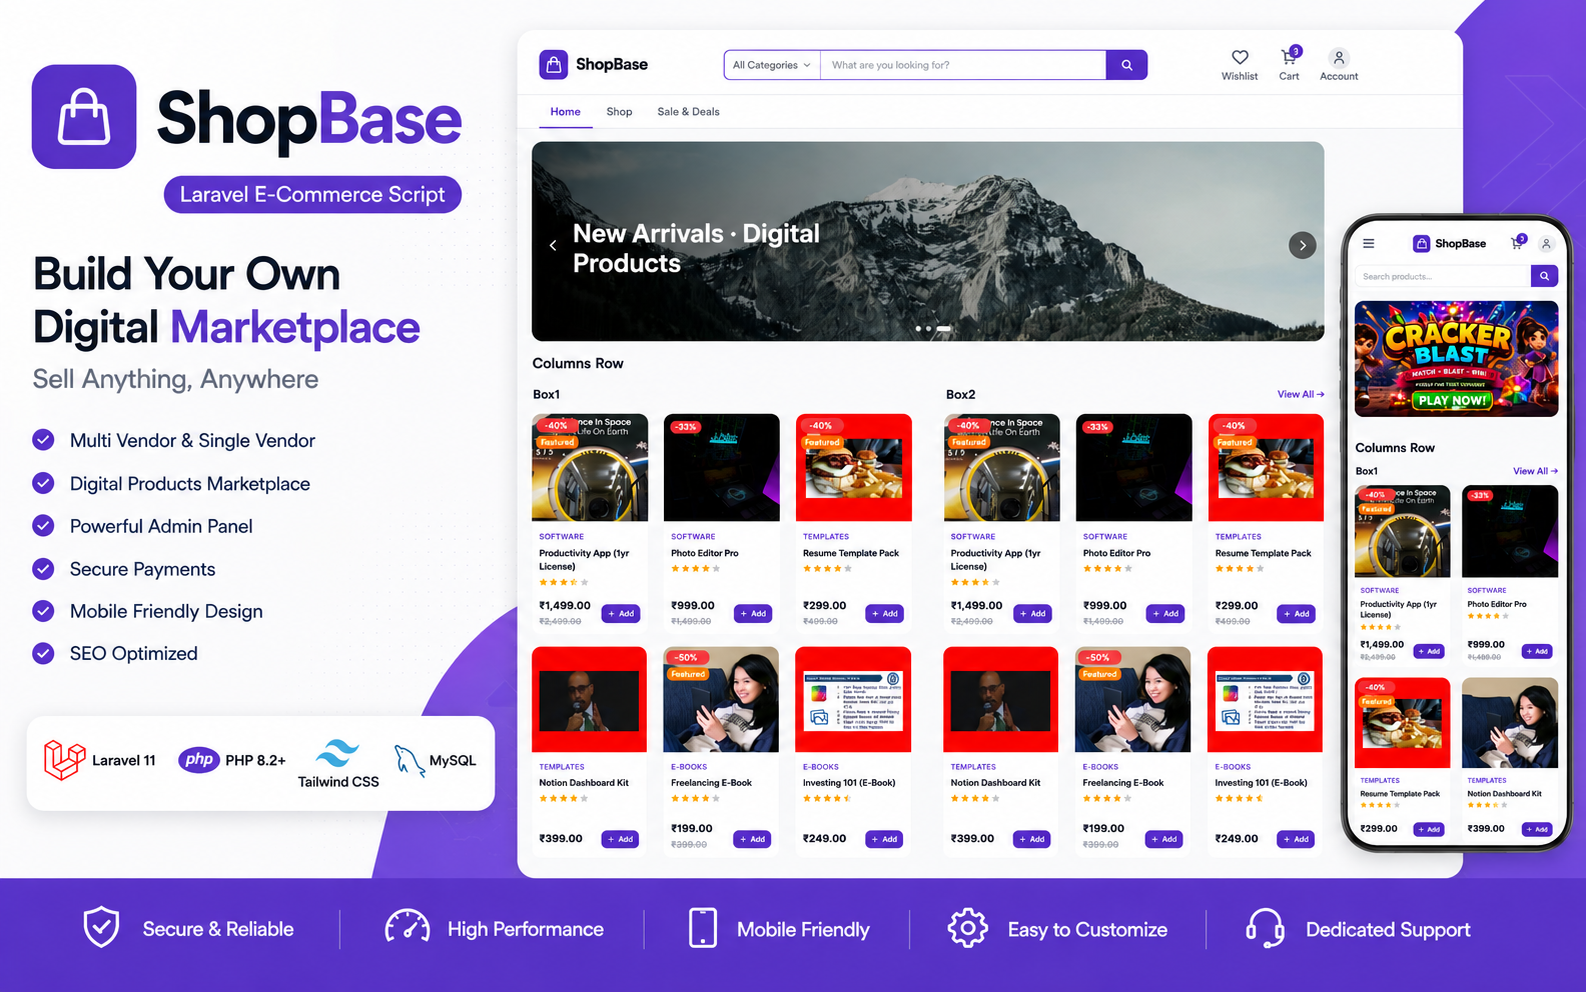The height and width of the screenshot is (992, 1586).
Task: Add Box2 Freelancing E-Book to cart
Action: coord(1164,839)
